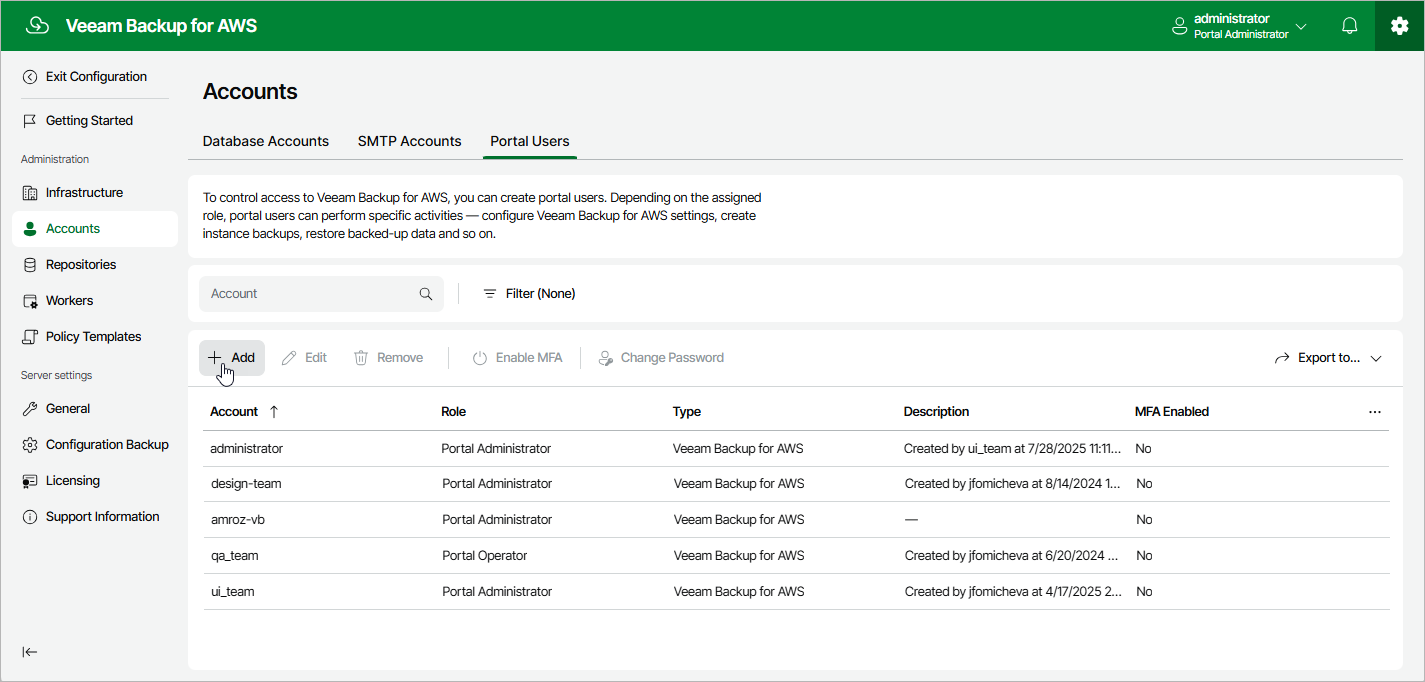1425x682 pixels.
Task: Select the qa_team account row
Action: pos(796,556)
